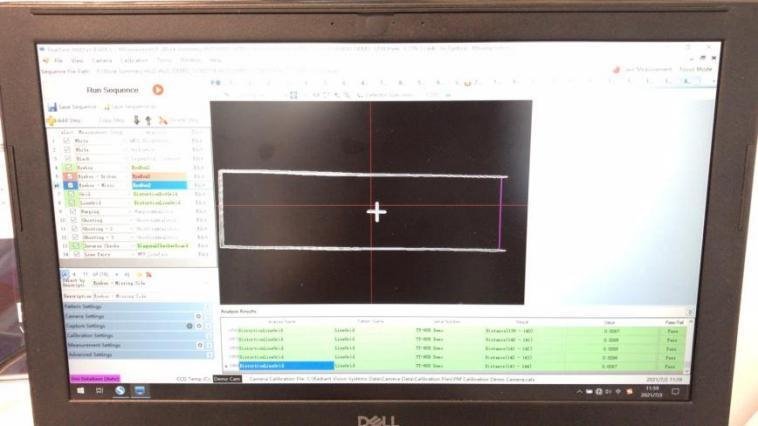
Task: Click the Save Sequence disk icon
Action: tap(53, 106)
